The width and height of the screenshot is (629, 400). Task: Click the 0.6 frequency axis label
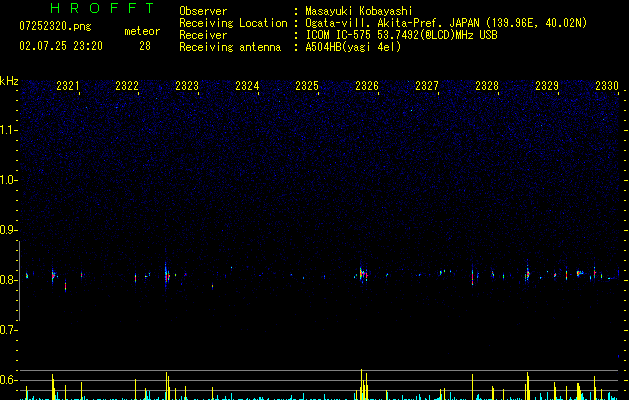(7, 380)
